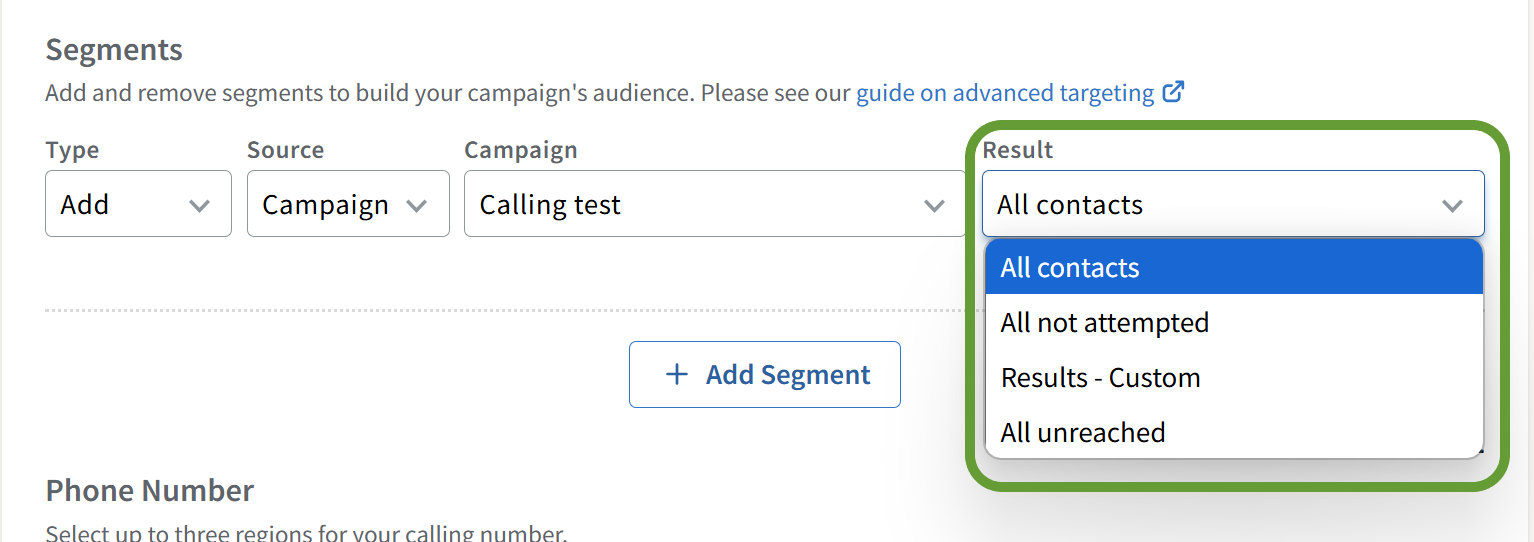The image size is (1534, 542).
Task: Collapse the Result dropdown showing All contacts
Action: pyautogui.click(x=1232, y=204)
